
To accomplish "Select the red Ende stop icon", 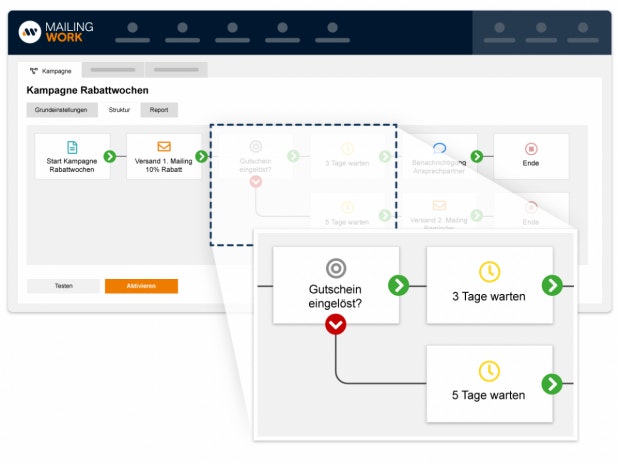I will click(531, 149).
